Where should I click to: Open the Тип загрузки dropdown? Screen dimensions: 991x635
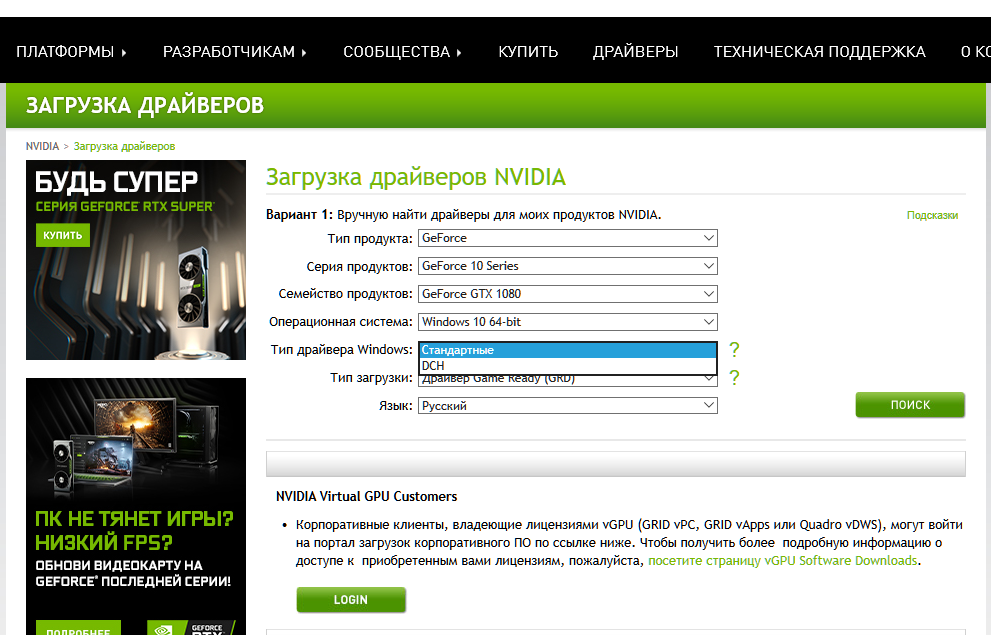pos(568,380)
